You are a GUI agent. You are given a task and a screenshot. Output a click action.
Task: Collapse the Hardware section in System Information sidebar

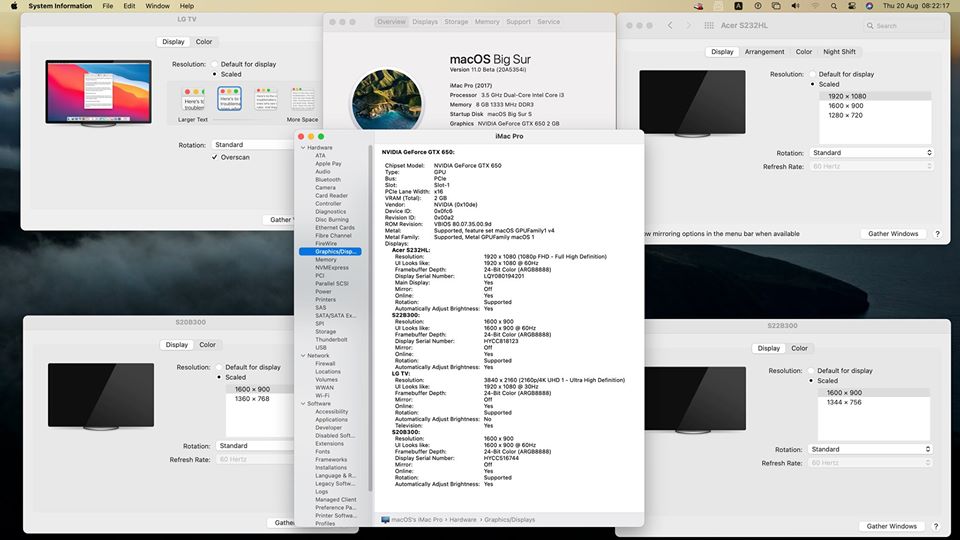coord(303,148)
